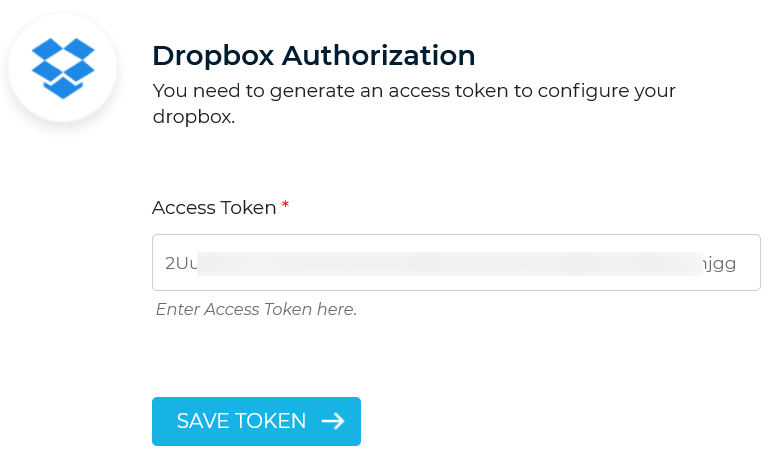Click the red required asterisk

click(x=285, y=205)
